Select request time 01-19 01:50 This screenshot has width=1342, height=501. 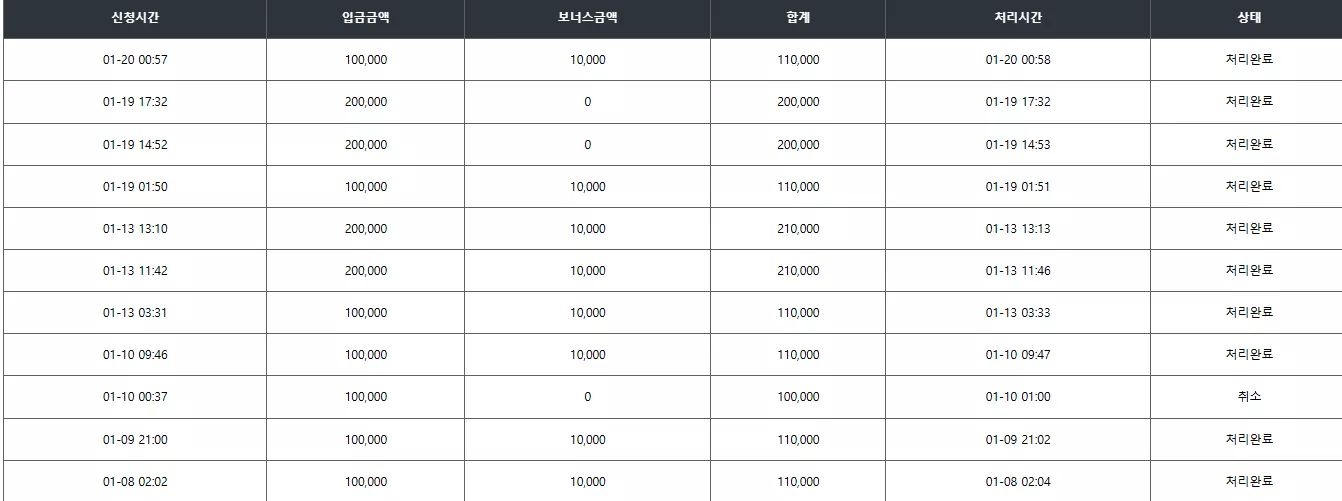point(135,187)
